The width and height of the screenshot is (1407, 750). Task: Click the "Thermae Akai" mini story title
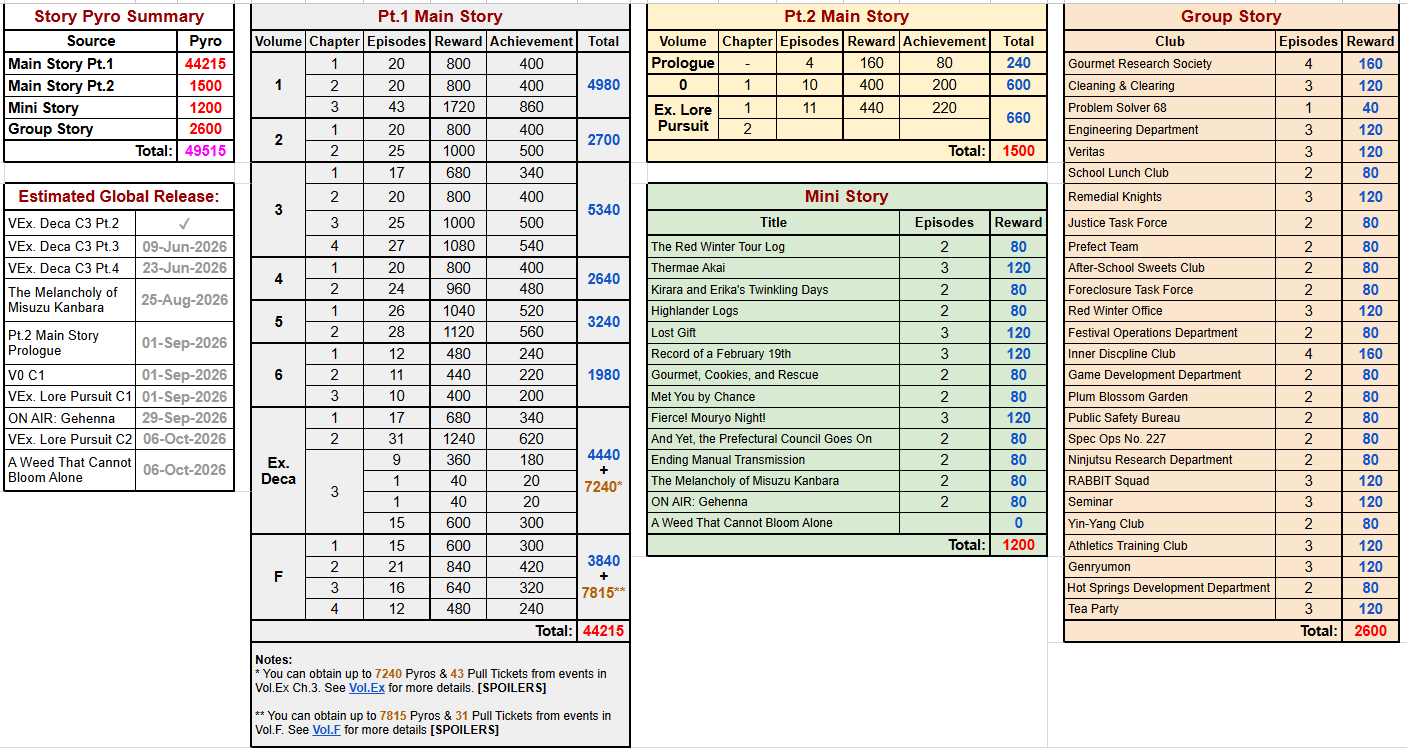tap(688, 268)
